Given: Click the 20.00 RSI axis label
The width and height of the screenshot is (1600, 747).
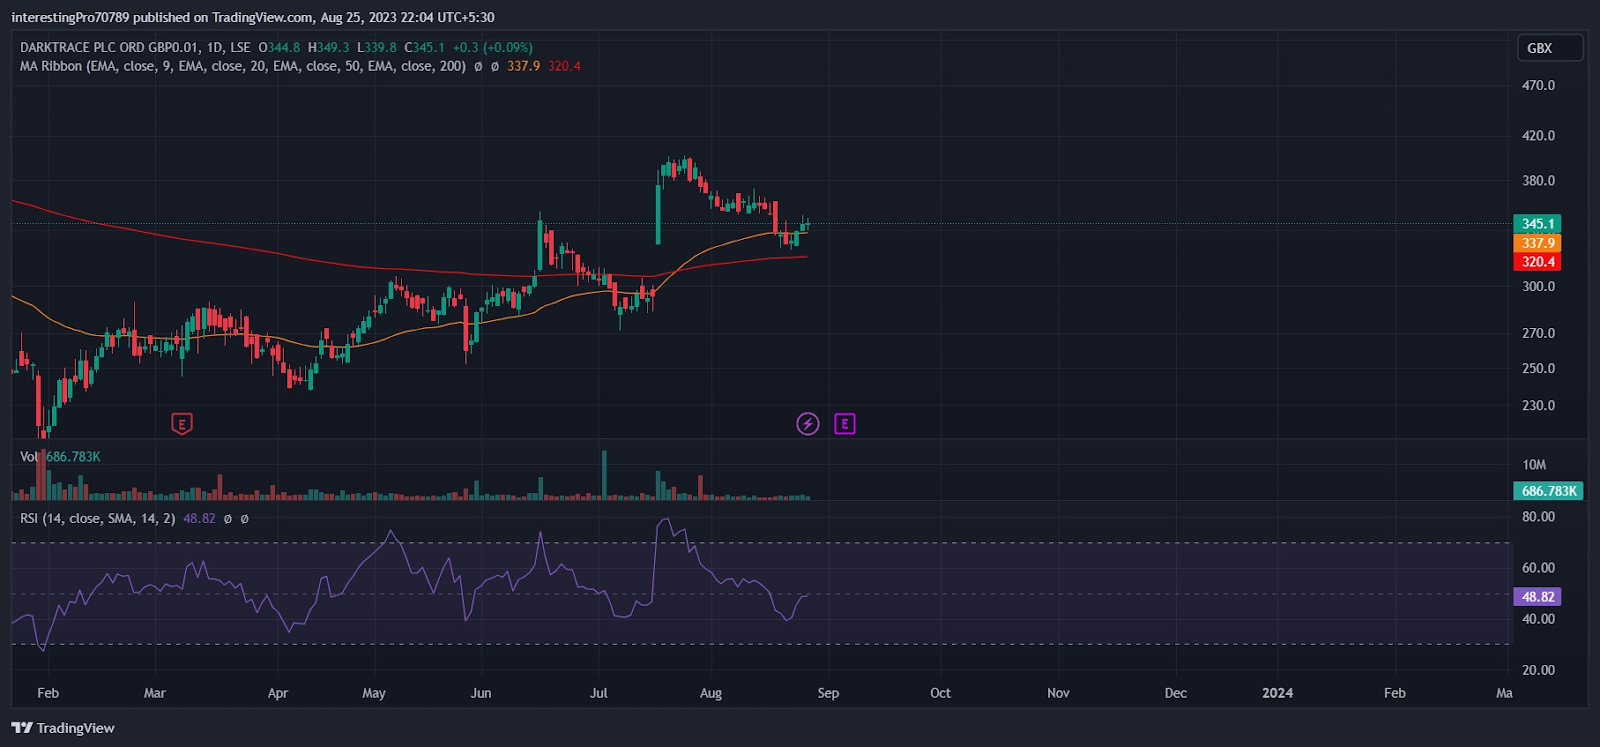Looking at the screenshot, I should point(1538,670).
